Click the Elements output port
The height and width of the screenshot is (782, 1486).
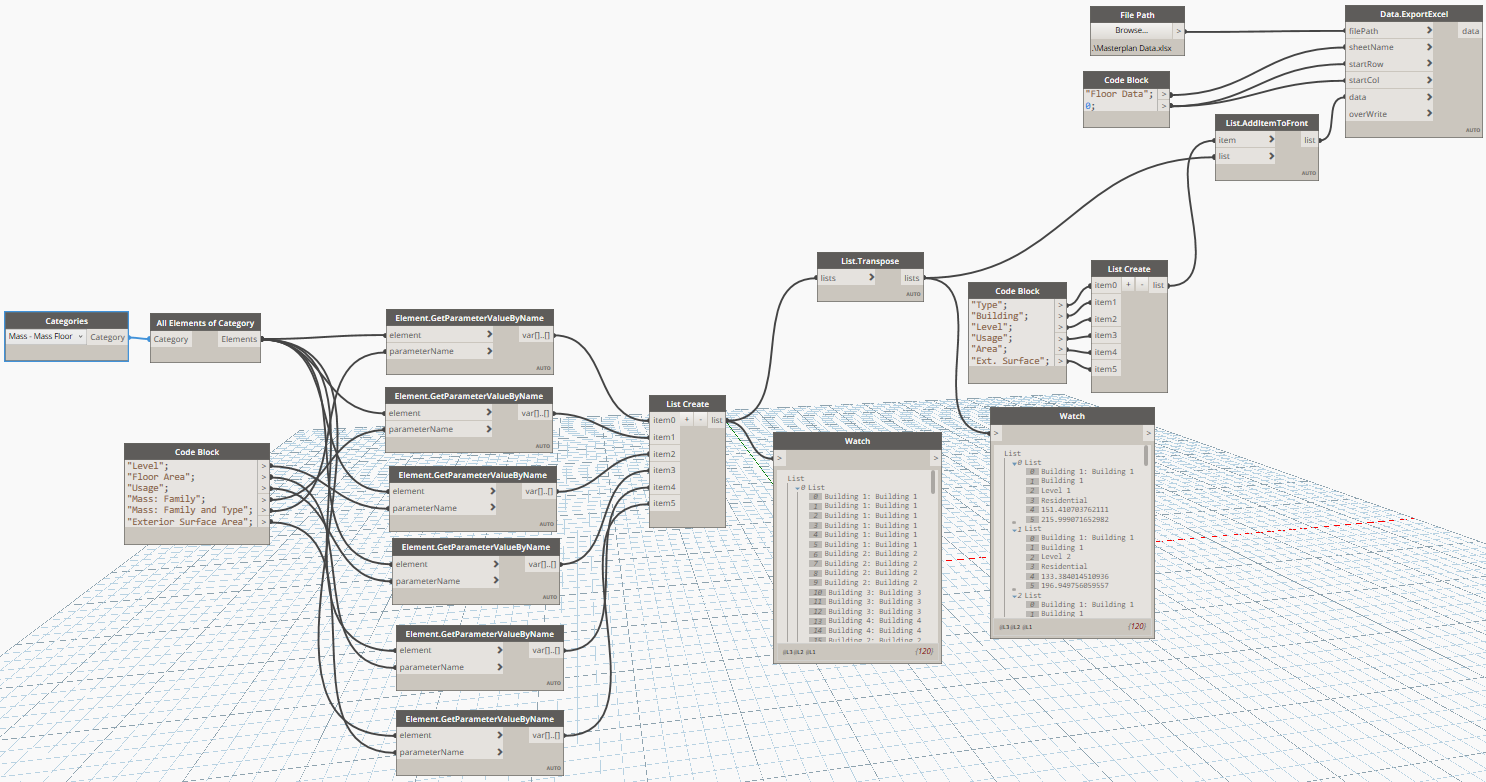coord(239,339)
